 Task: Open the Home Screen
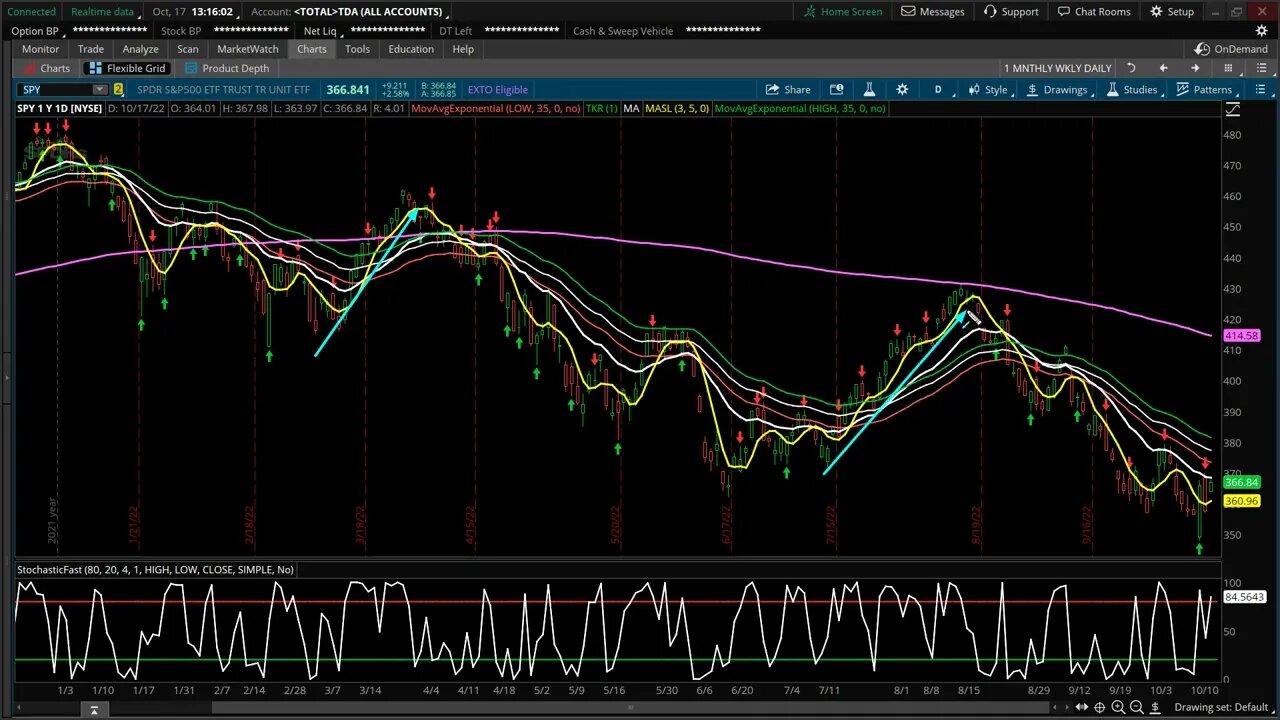pos(843,12)
